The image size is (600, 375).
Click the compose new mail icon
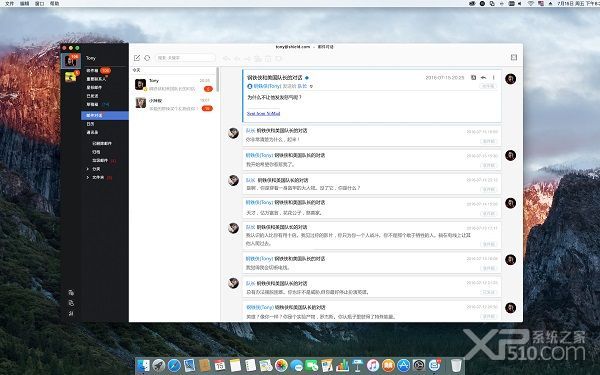pyautogui.click(x=137, y=58)
